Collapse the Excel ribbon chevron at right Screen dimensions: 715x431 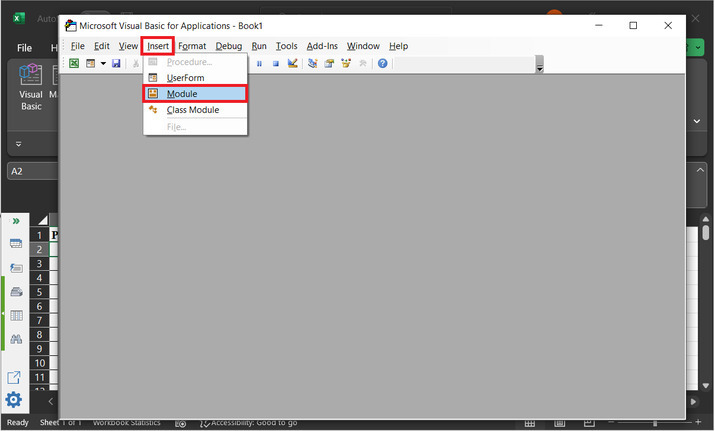coord(697,121)
